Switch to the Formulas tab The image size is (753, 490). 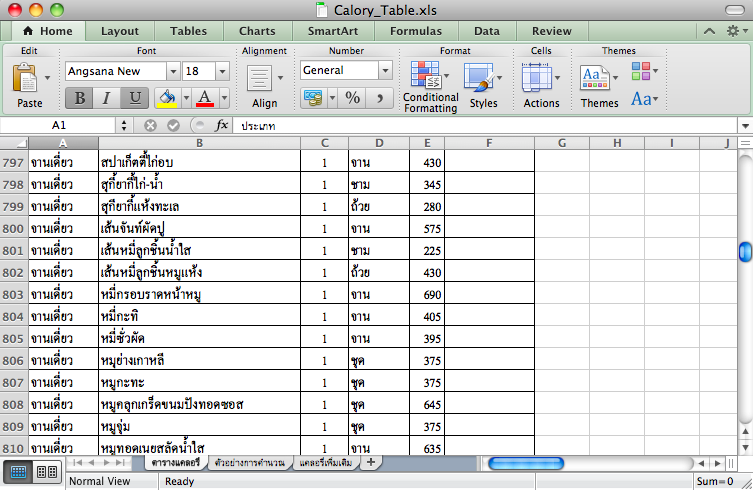click(x=416, y=31)
